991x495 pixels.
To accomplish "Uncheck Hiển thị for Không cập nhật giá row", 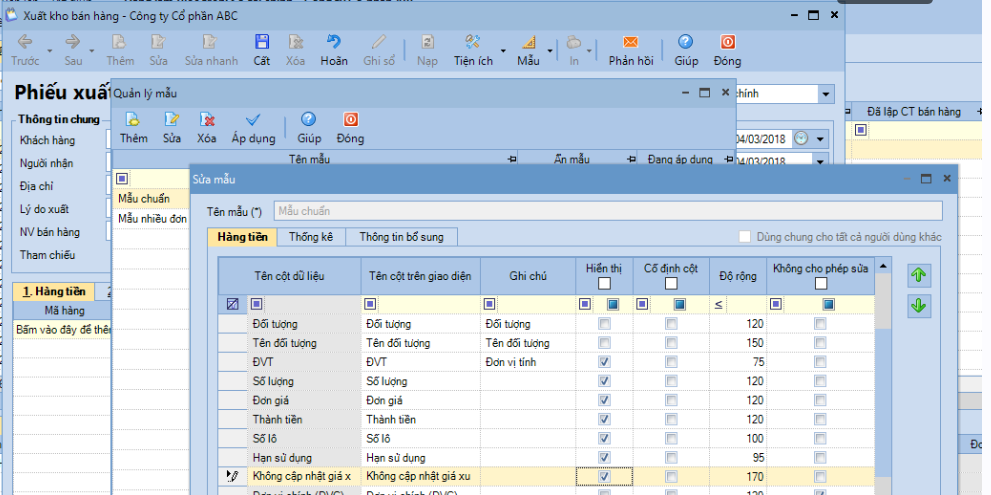I will pyautogui.click(x=604, y=476).
